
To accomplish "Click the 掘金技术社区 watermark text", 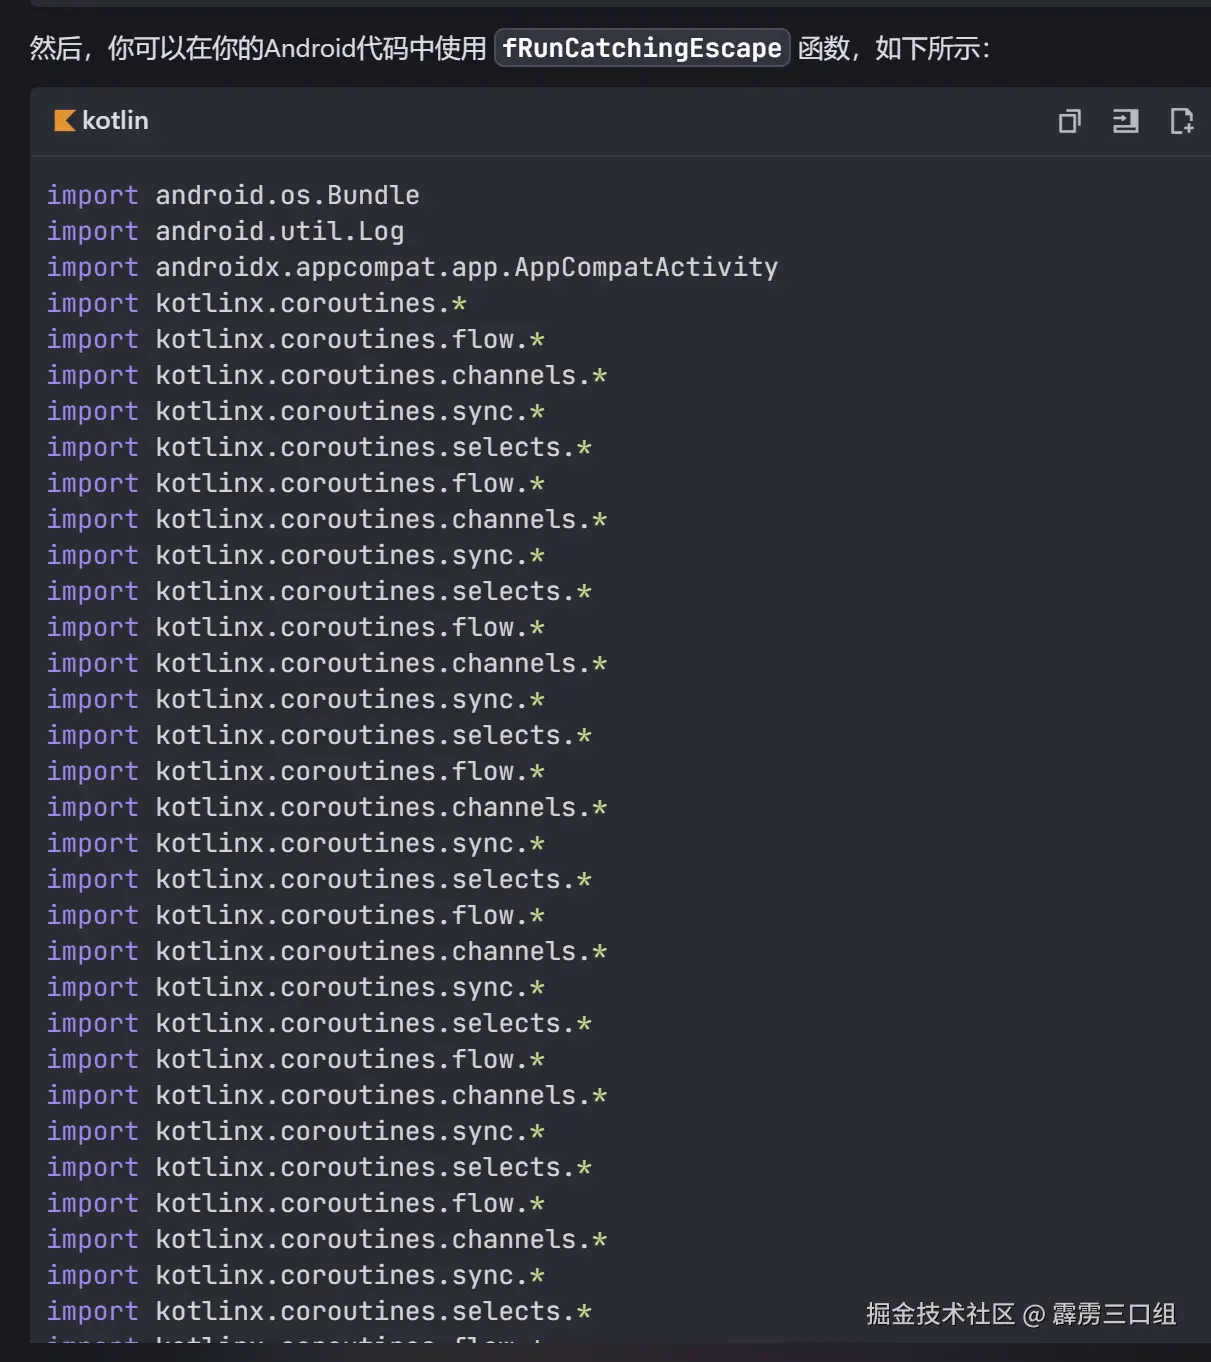I will click(x=940, y=1314).
